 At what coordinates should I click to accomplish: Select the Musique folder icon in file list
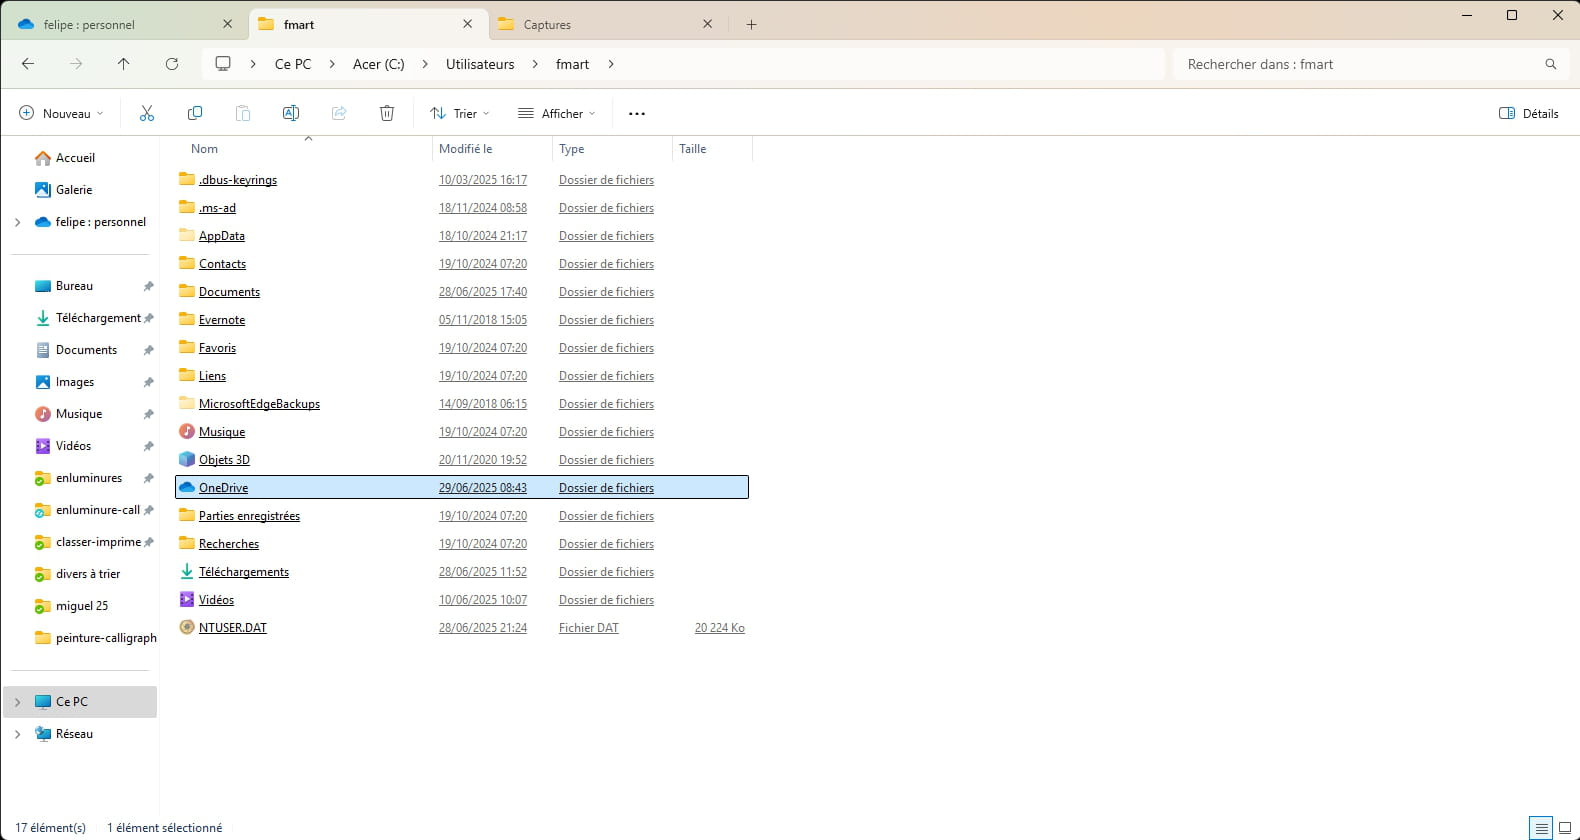(x=187, y=431)
